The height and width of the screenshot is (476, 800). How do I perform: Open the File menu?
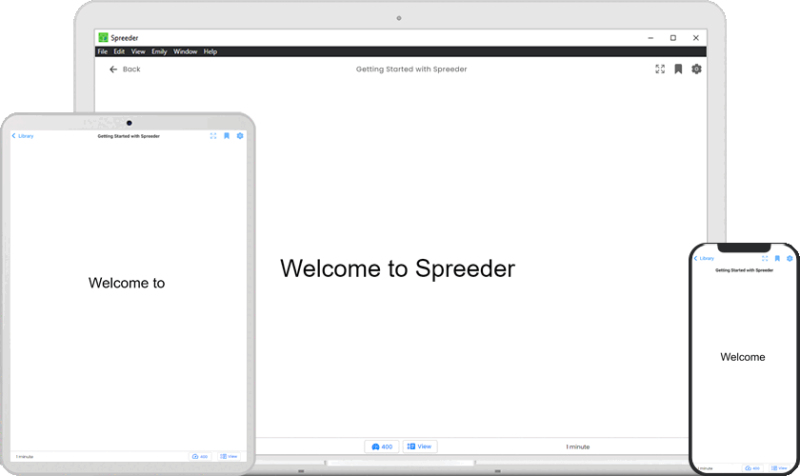[102, 52]
